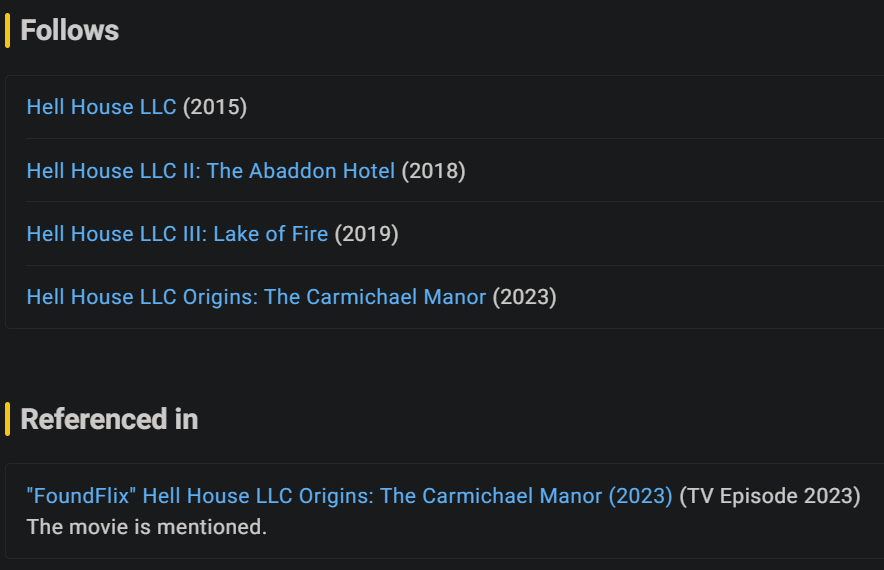Open the "FoundFlix" episode link
The image size is (884, 570).
349,496
